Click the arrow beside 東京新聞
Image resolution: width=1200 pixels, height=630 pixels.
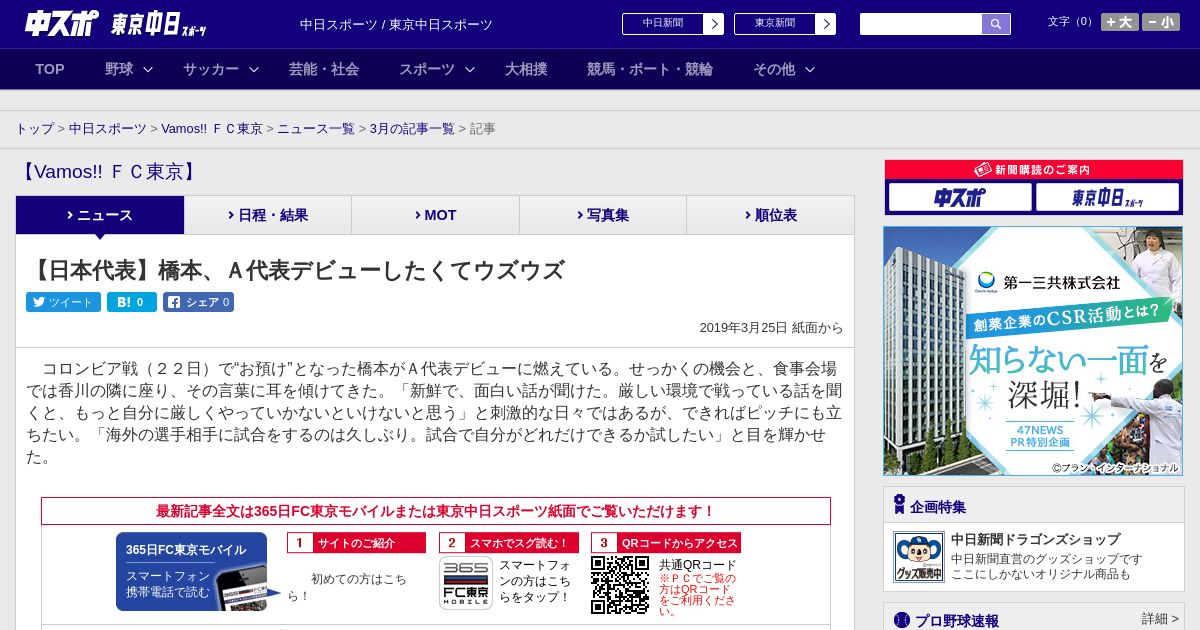click(x=826, y=24)
